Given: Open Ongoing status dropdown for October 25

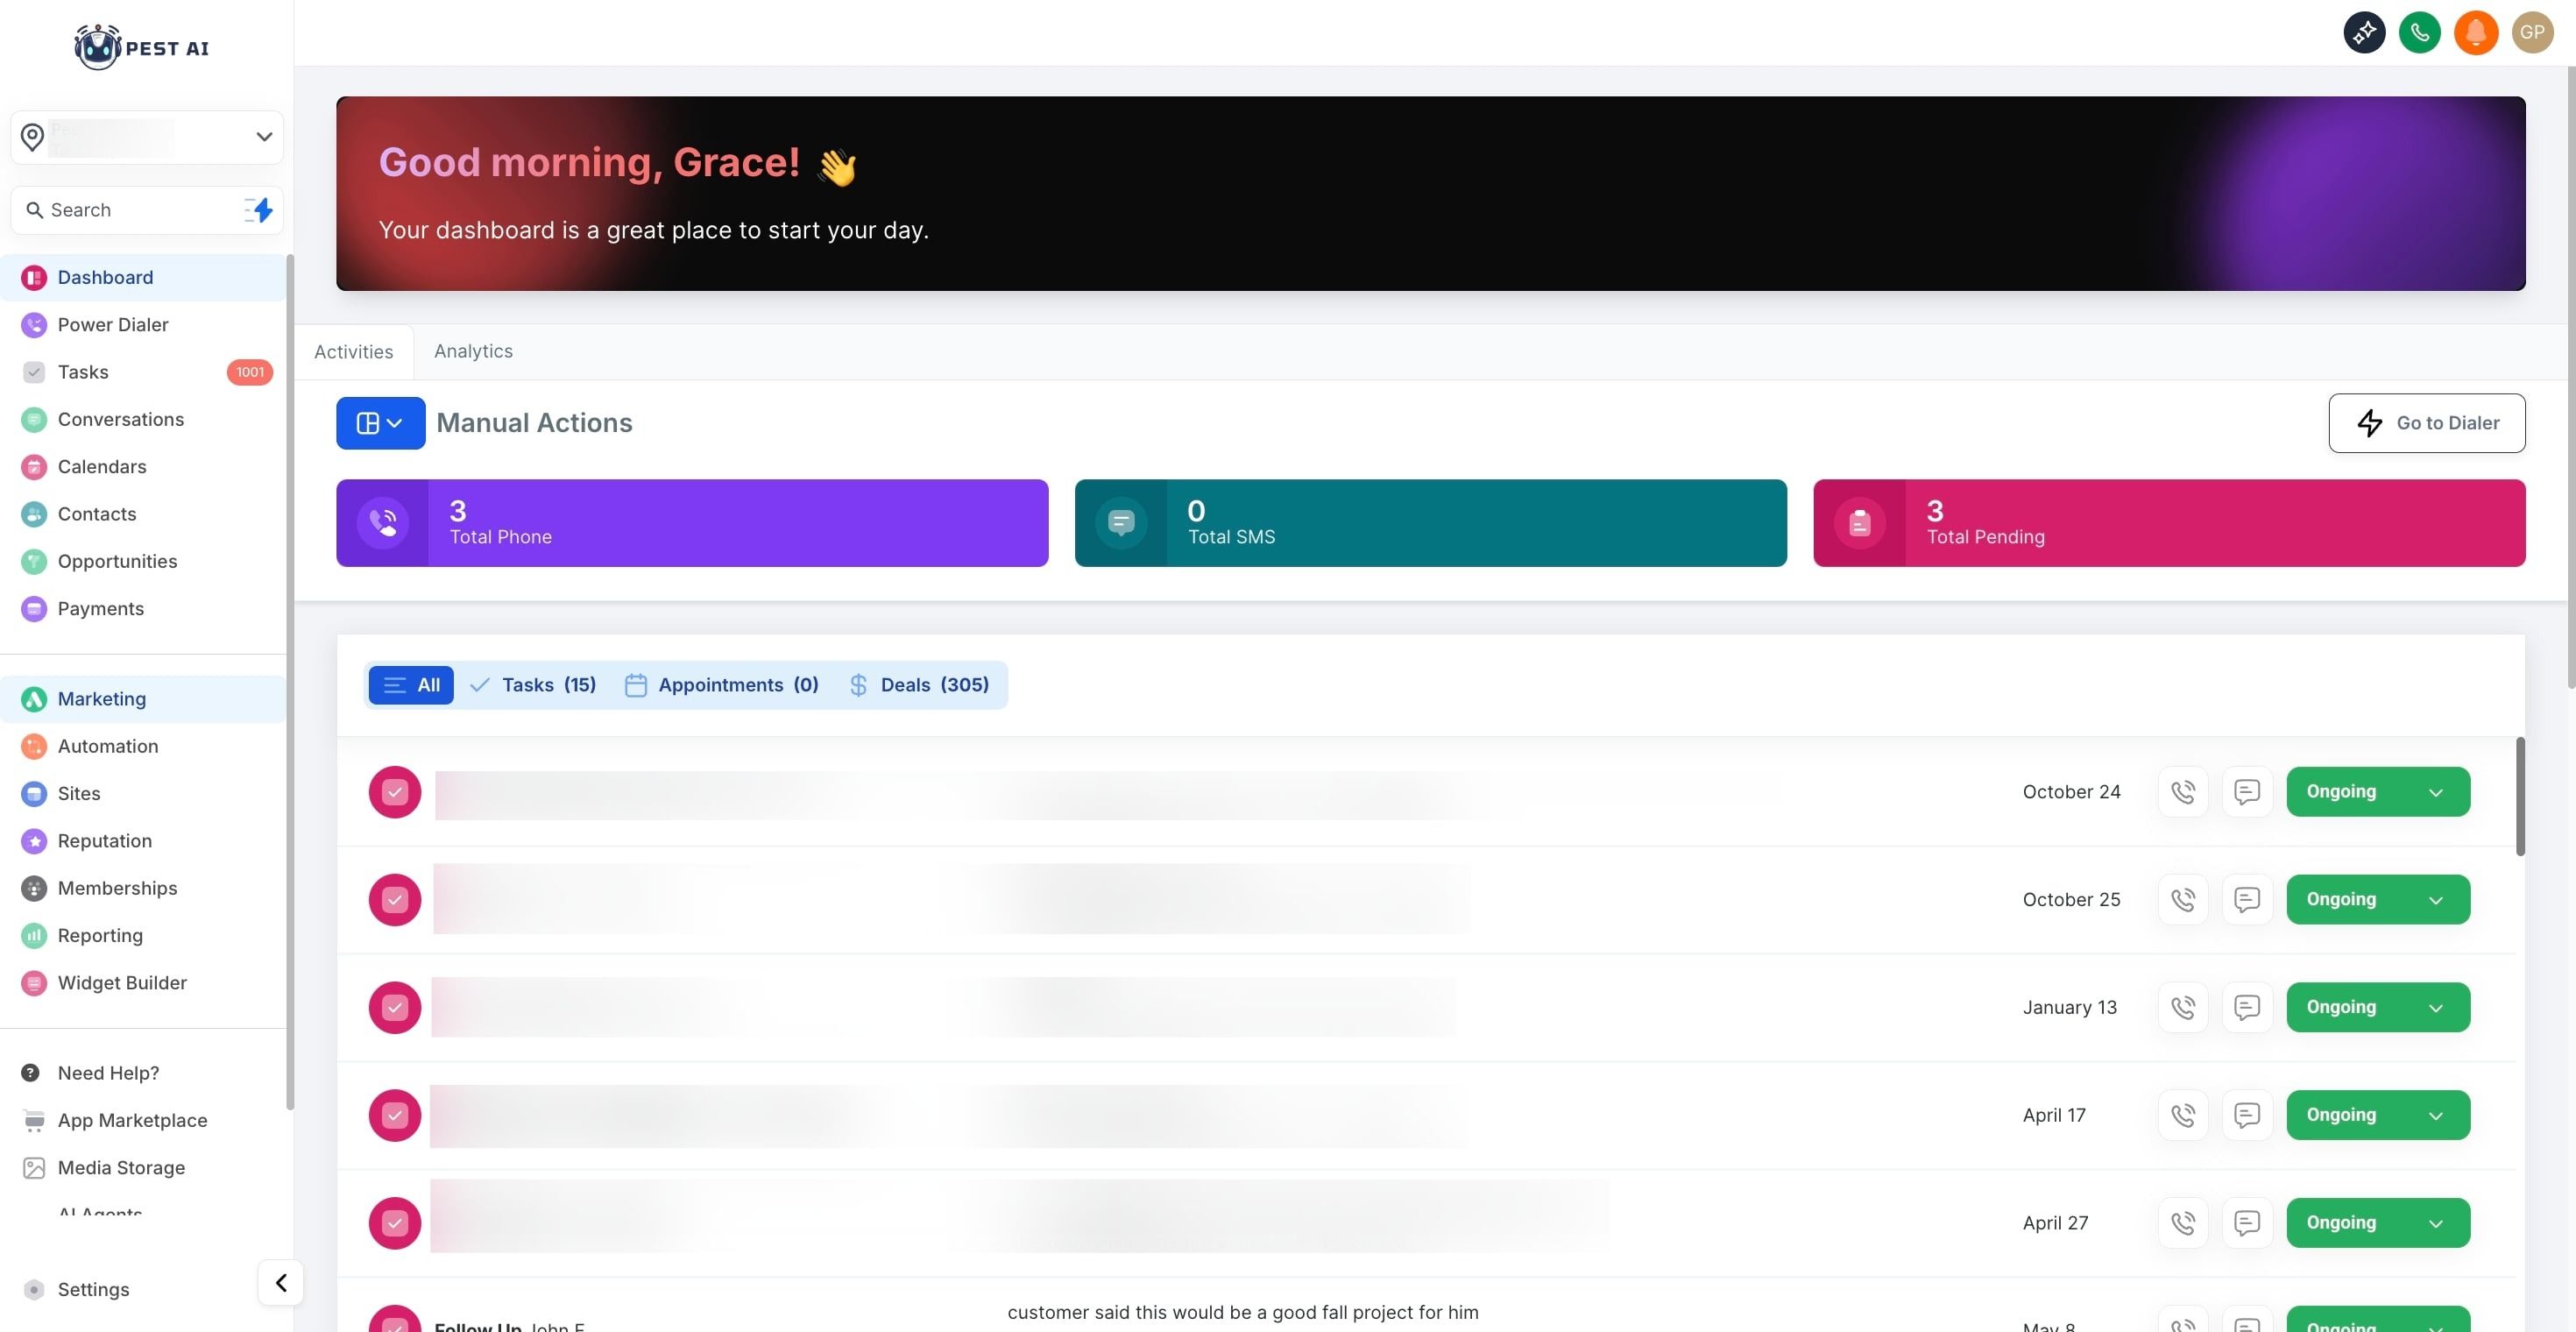Looking at the screenshot, I should pyautogui.click(x=2378, y=900).
